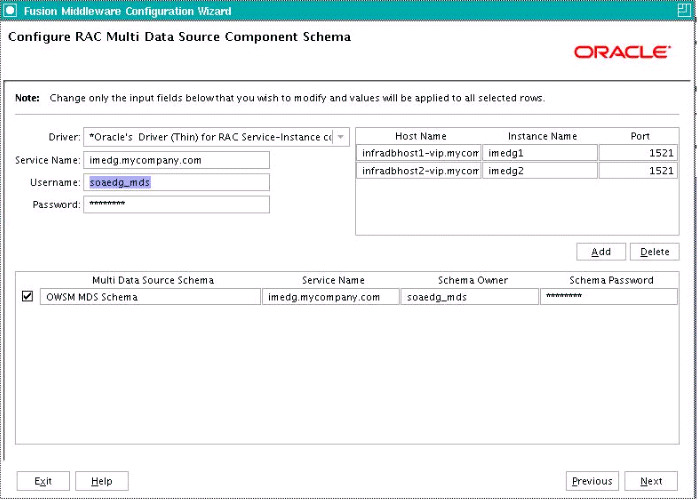Click the Next button

click(x=651, y=481)
